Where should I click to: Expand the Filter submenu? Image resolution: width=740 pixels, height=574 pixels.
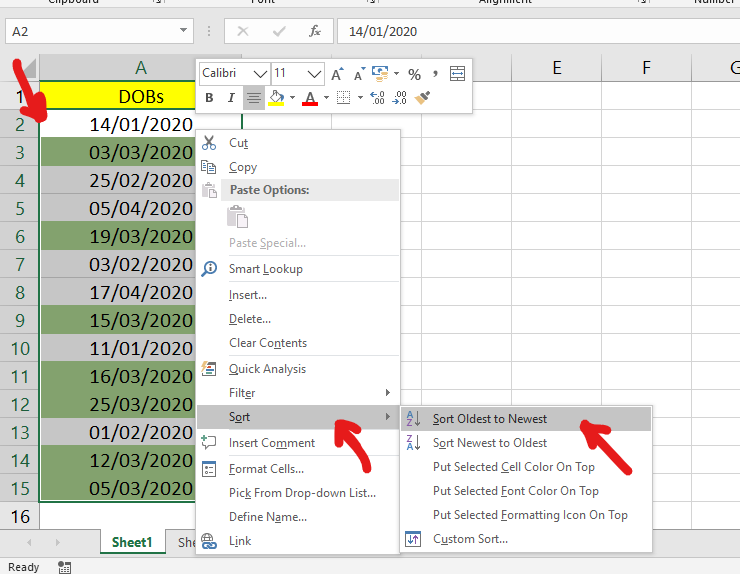(298, 392)
